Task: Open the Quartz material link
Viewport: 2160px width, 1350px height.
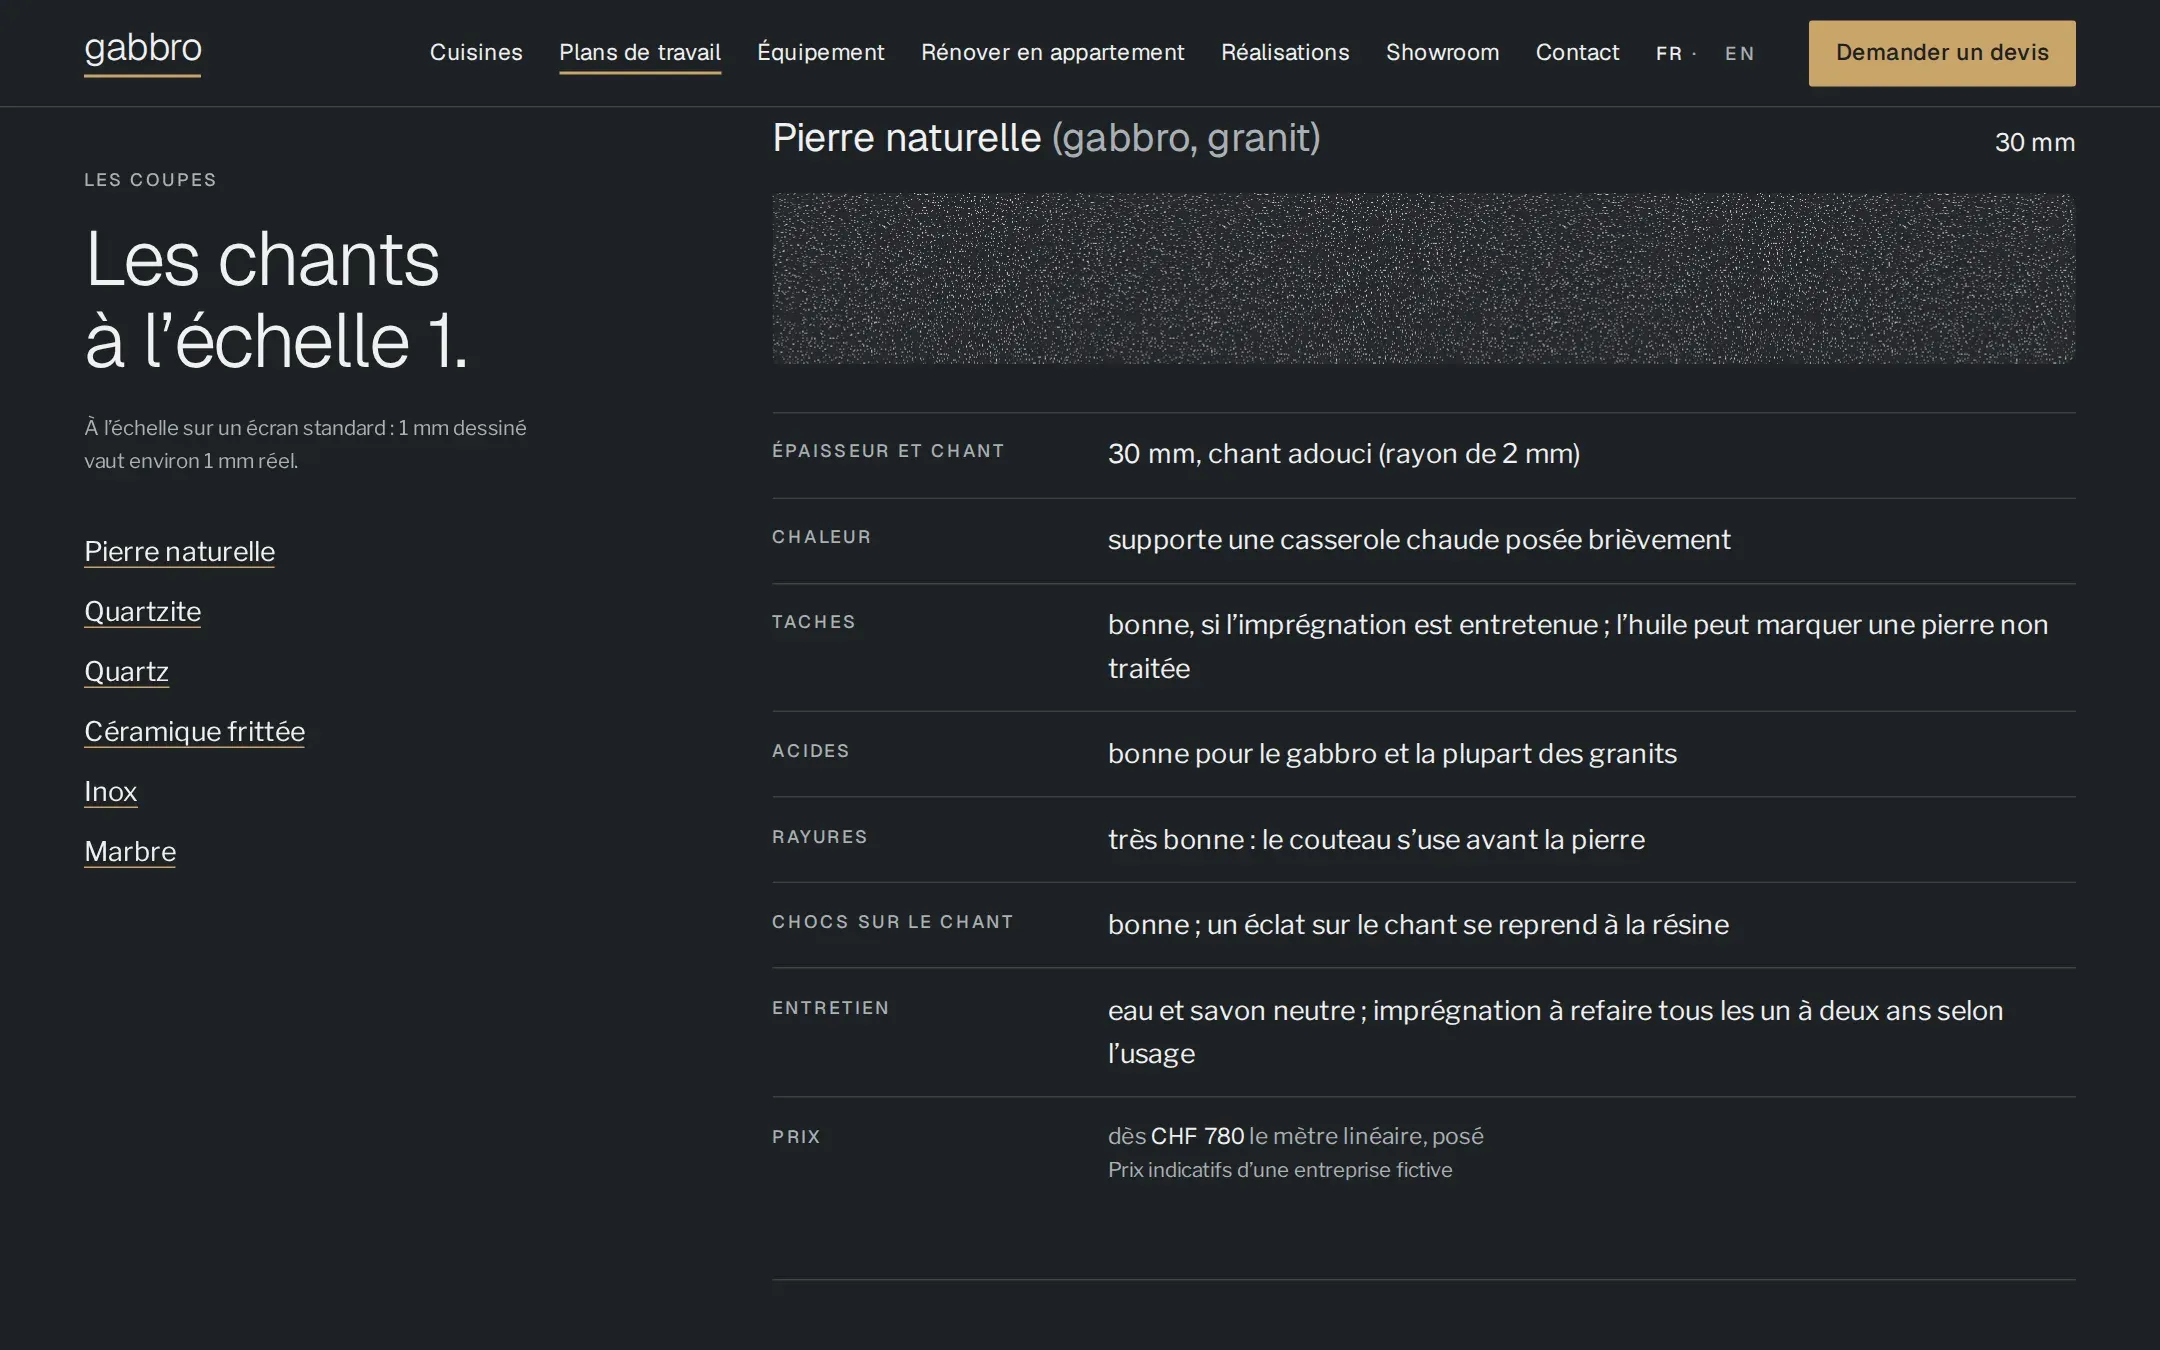Action: pos(127,672)
